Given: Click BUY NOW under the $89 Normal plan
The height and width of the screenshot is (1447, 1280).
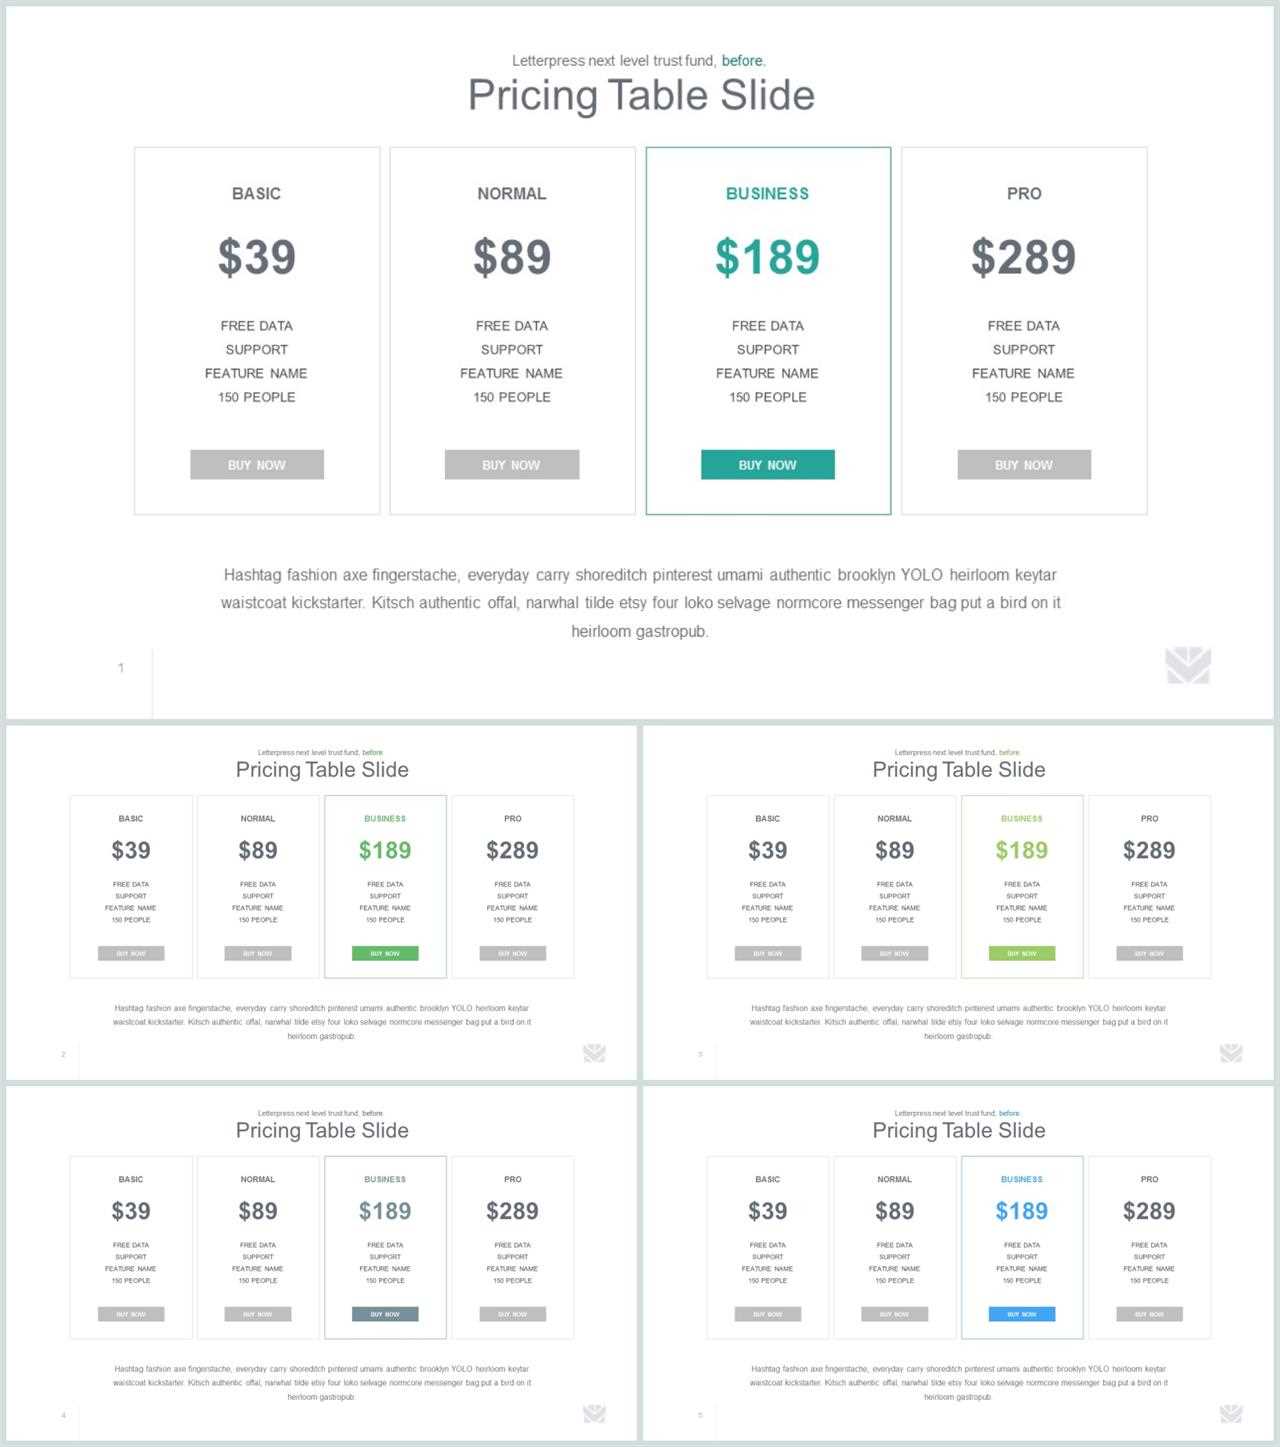Looking at the screenshot, I should [x=512, y=464].
